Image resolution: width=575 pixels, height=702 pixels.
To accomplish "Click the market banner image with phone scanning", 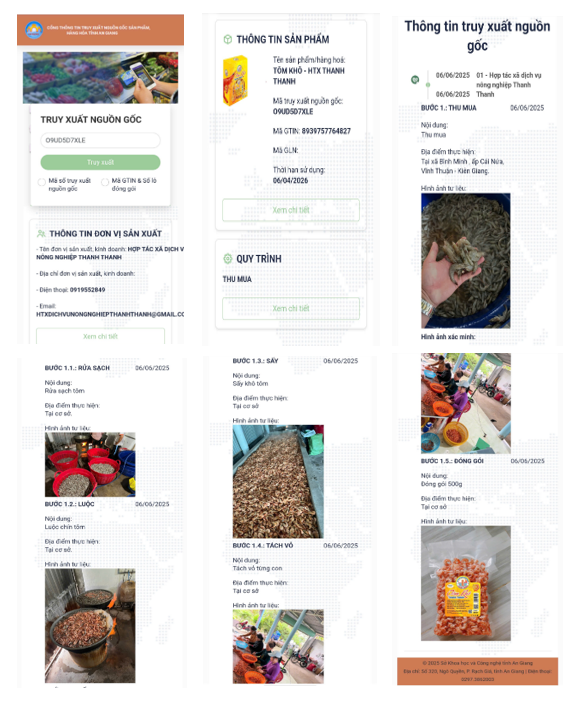I will click(100, 78).
